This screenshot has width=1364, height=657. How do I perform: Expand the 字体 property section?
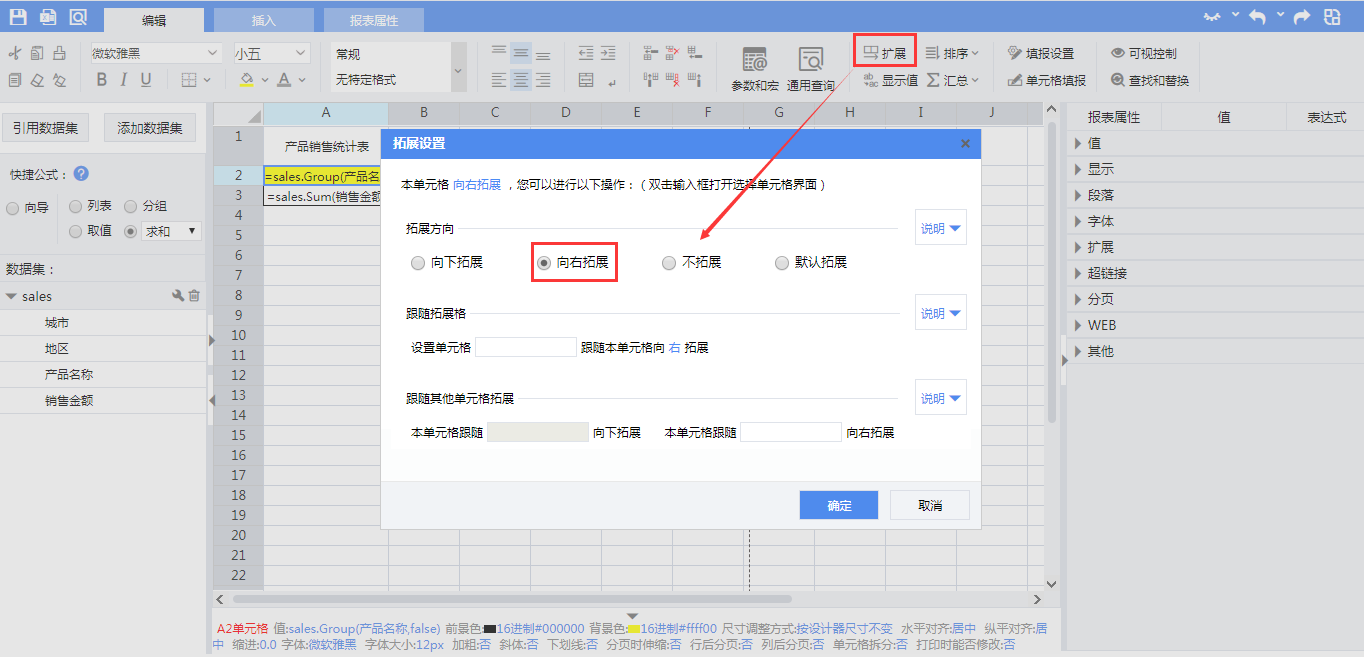[x=1100, y=221]
